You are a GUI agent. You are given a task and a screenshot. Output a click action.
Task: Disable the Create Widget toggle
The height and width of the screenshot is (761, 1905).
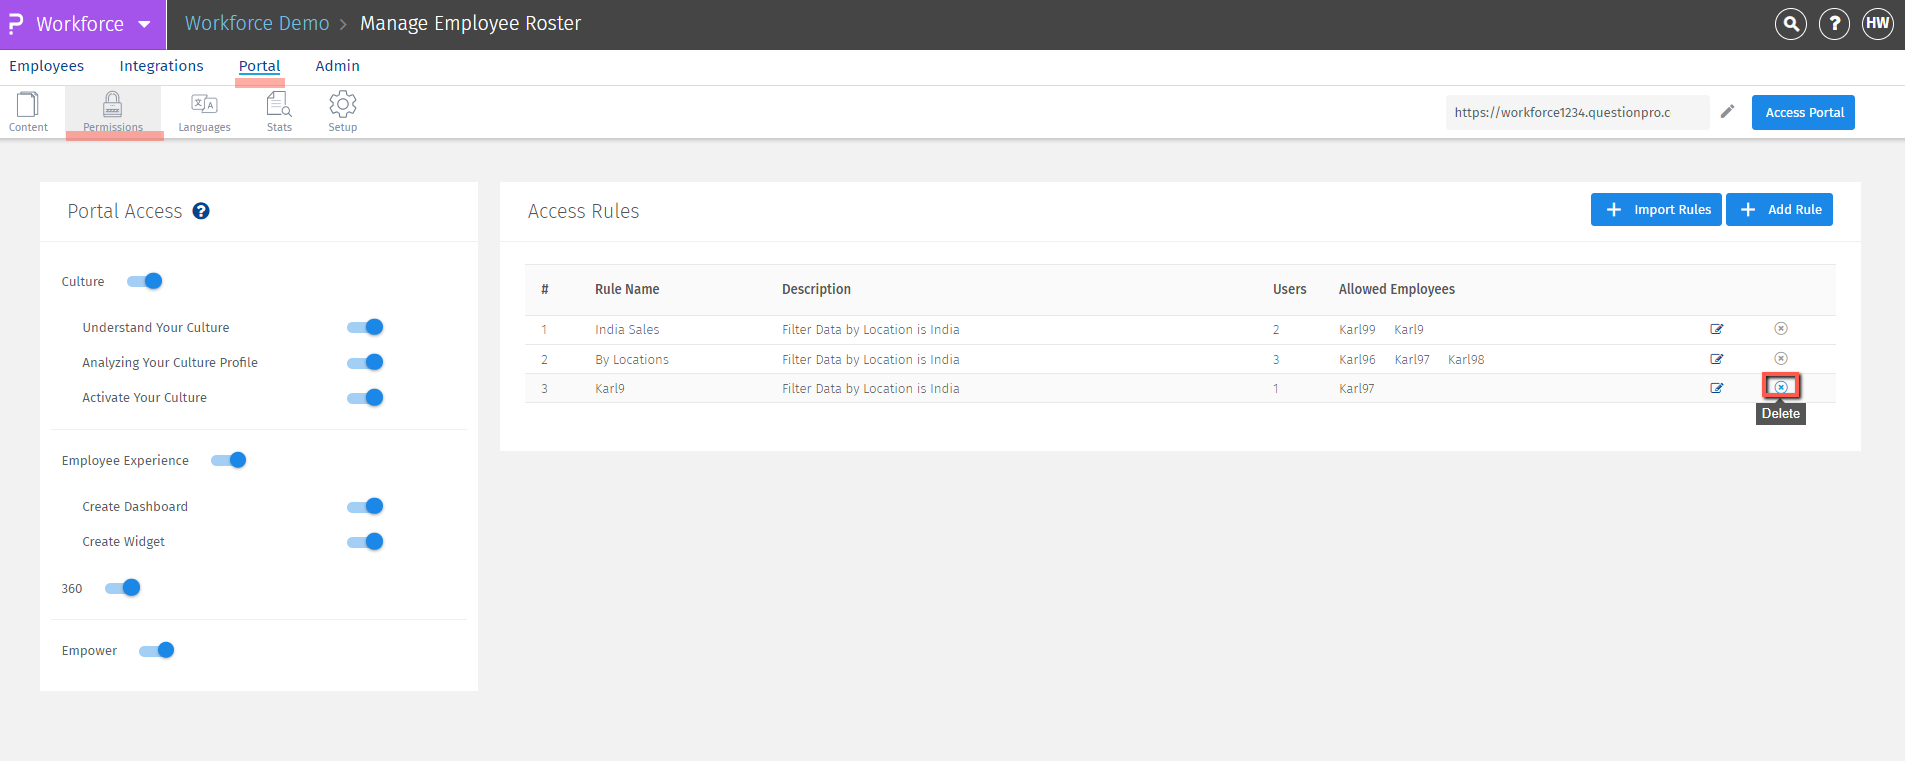(x=365, y=542)
